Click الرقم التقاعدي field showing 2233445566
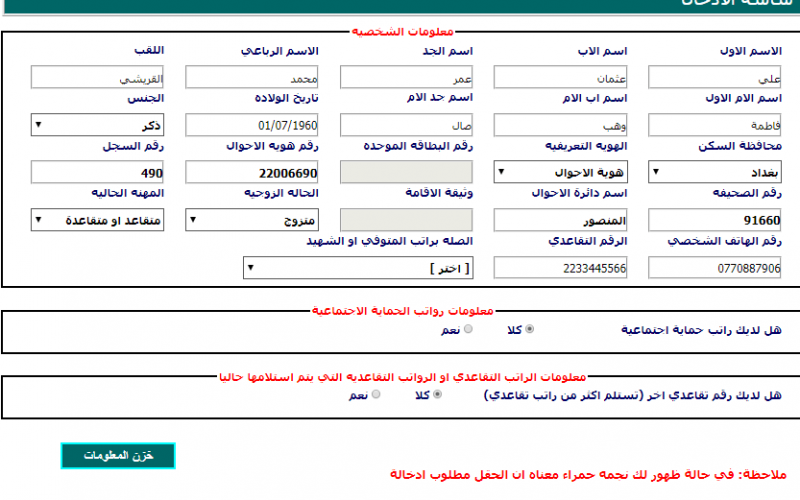 pyautogui.click(x=560, y=268)
